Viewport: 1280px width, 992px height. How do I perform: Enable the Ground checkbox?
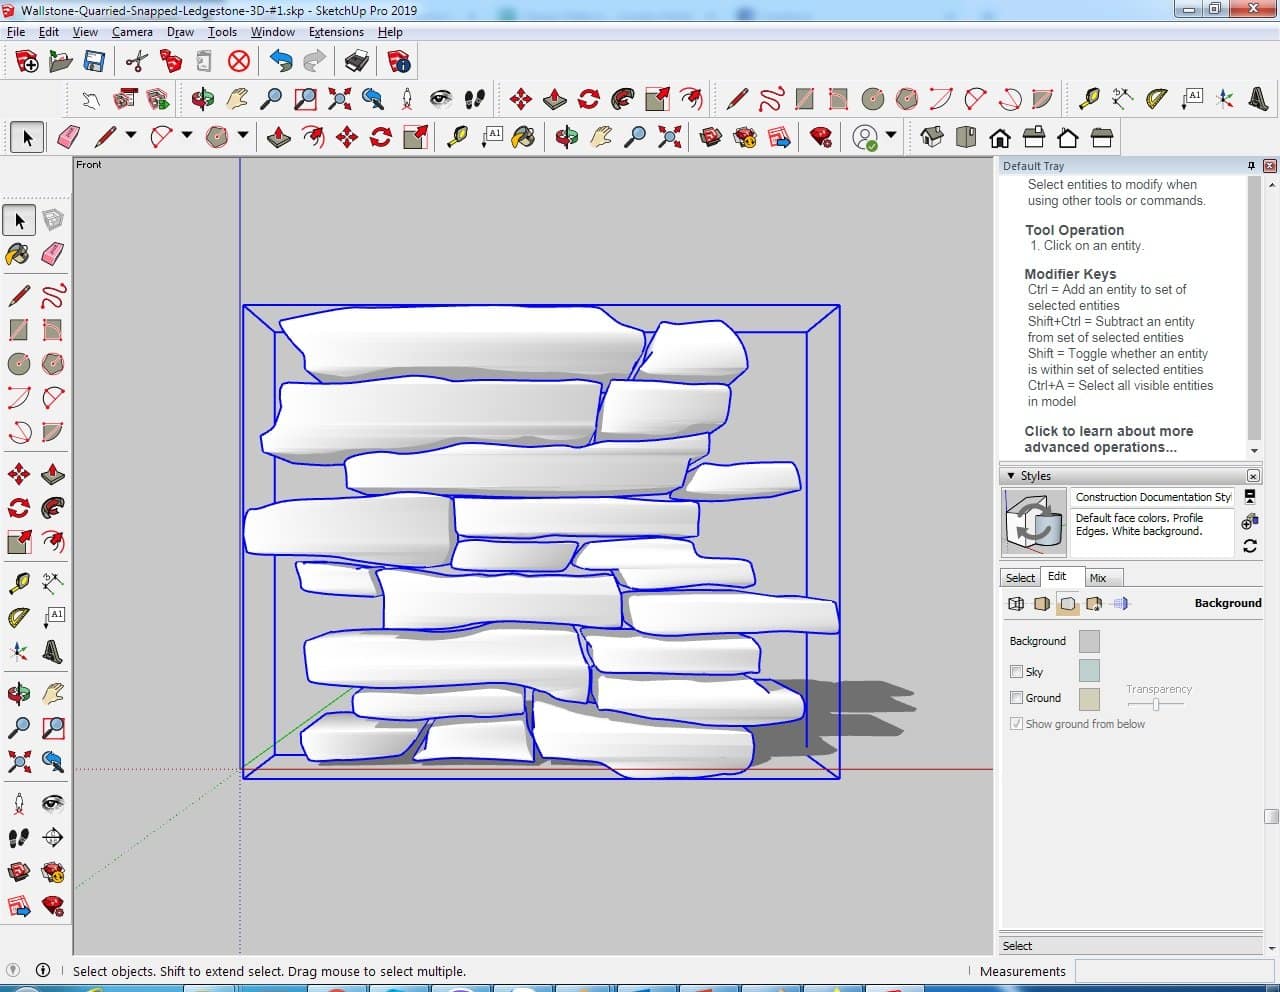(x=1016, y=698)
